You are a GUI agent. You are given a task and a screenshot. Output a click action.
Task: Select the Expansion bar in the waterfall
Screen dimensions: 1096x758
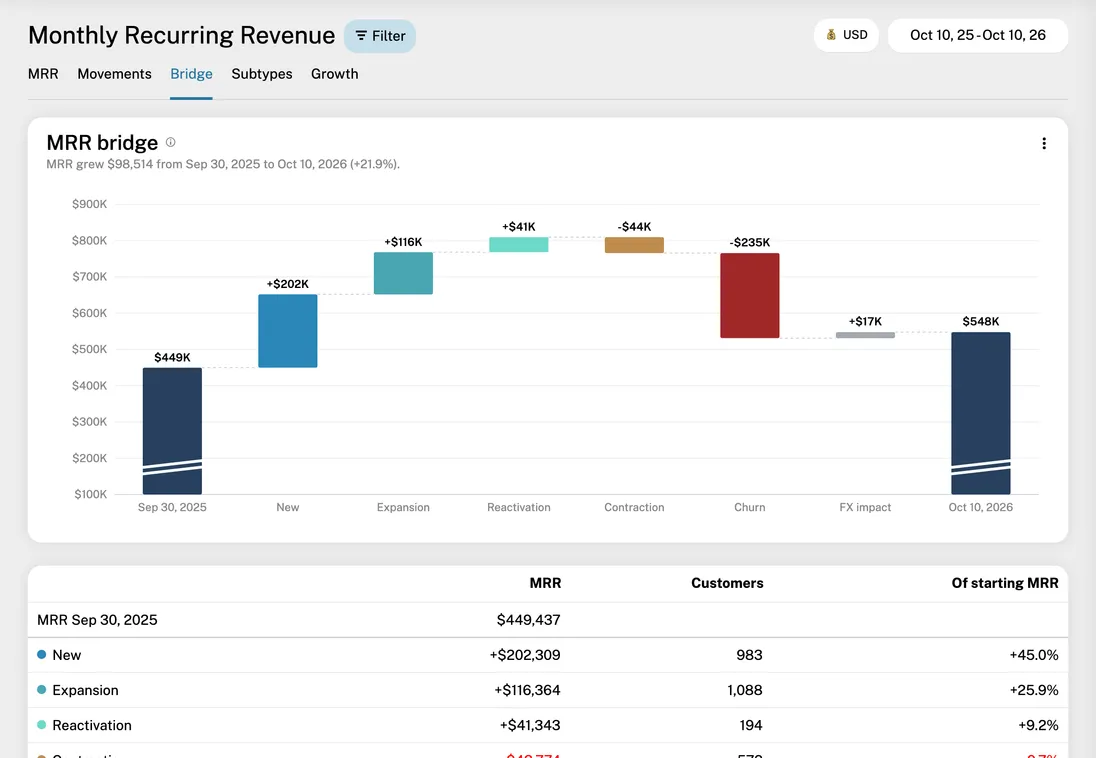403,273
